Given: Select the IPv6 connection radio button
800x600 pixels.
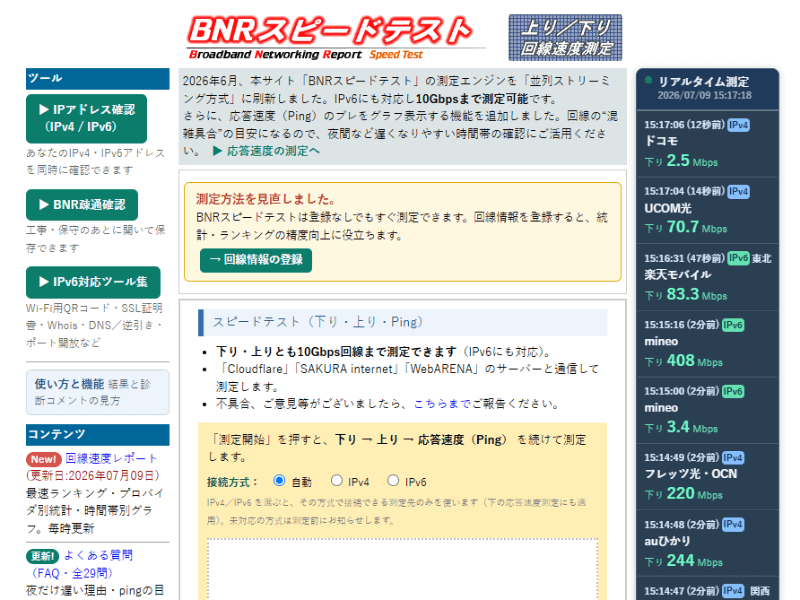Looking at the screenshot, I should click(x=393, y=480).
